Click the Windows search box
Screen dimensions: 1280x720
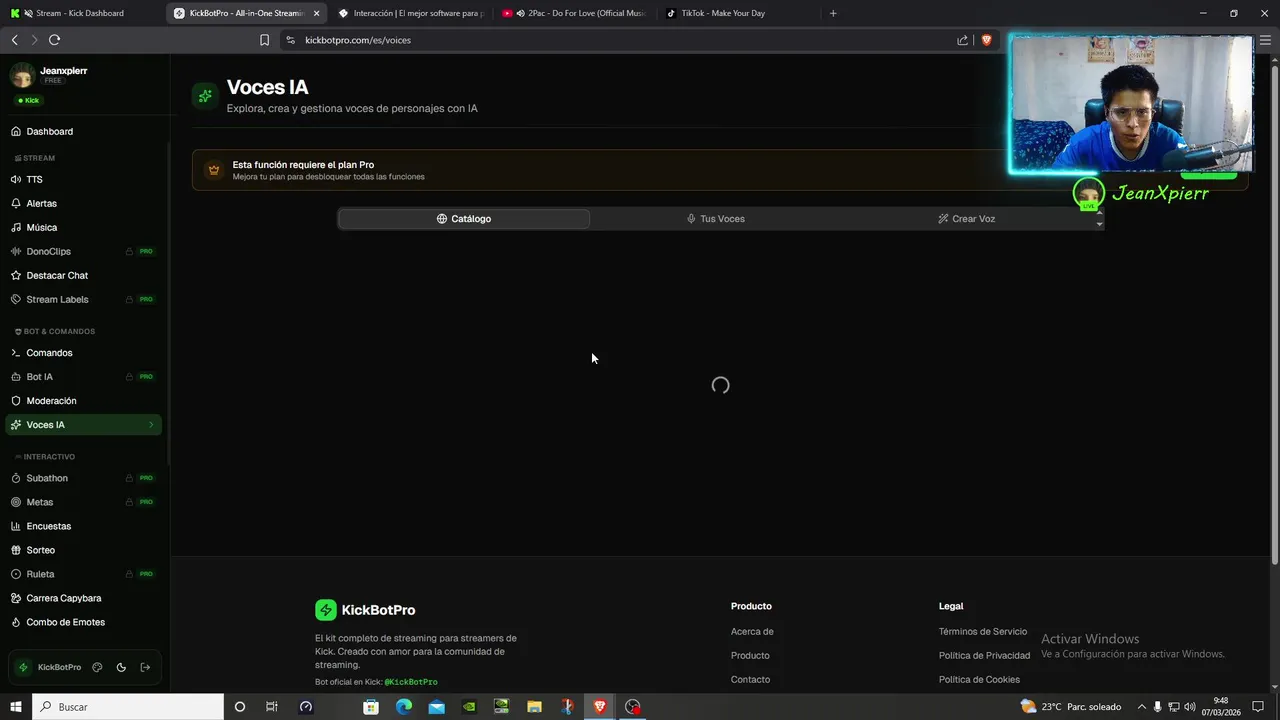click(128, 707)
